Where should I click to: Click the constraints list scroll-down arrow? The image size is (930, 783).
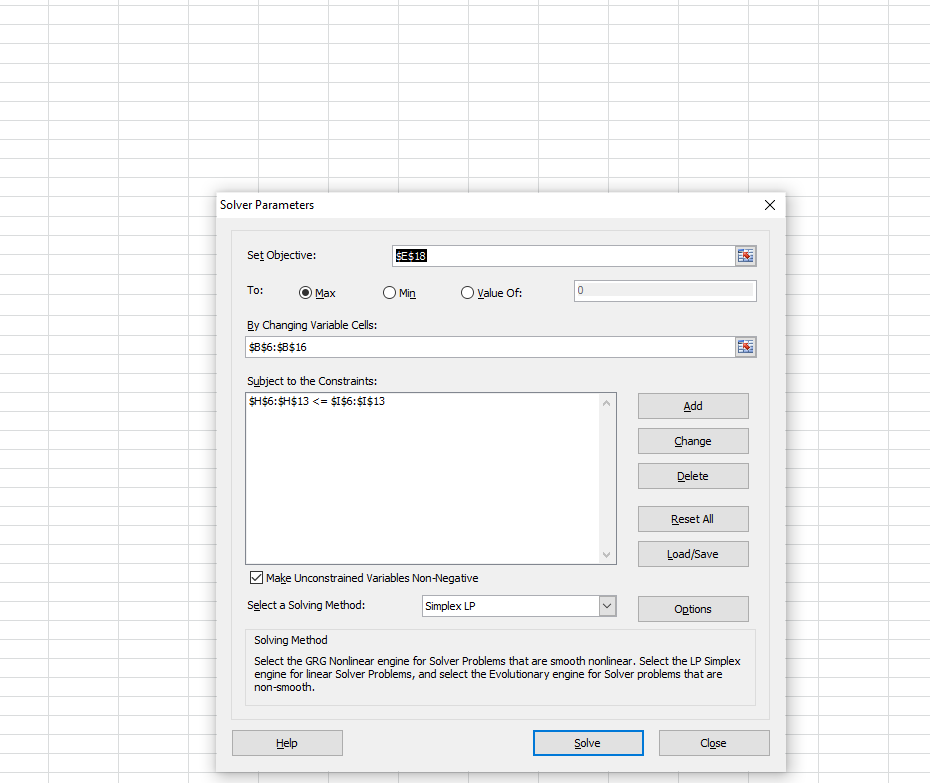[x=606, y=553]
